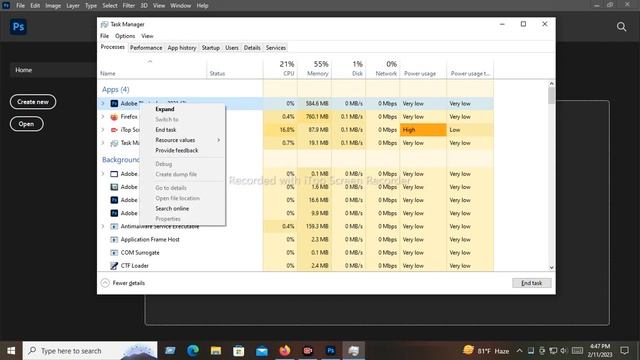Screen dimensions: 640x360
Task: Click the High power usage cell
Action: coord(423,130)
